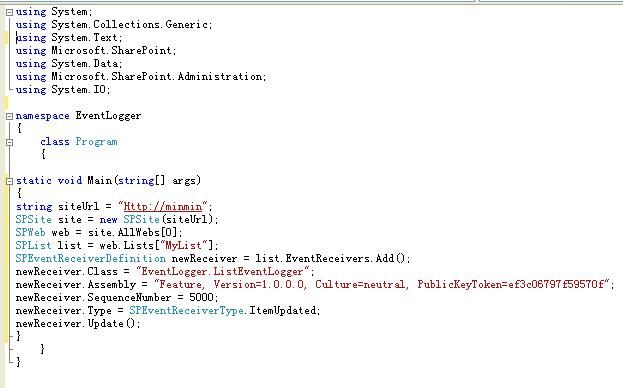
Task: Click the 'newReceiver.Assembly' property
Action: click(x=76, y=284)
